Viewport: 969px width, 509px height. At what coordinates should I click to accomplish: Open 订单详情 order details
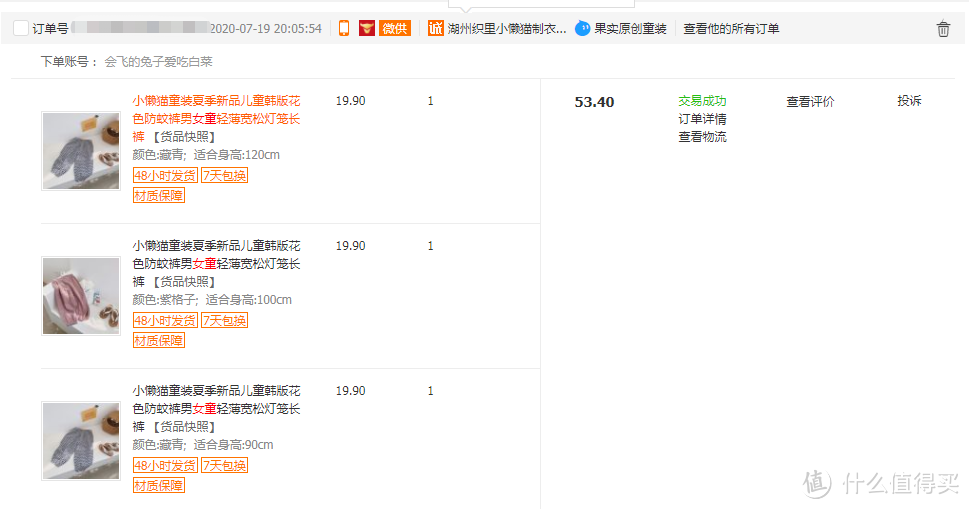(702, 119)
